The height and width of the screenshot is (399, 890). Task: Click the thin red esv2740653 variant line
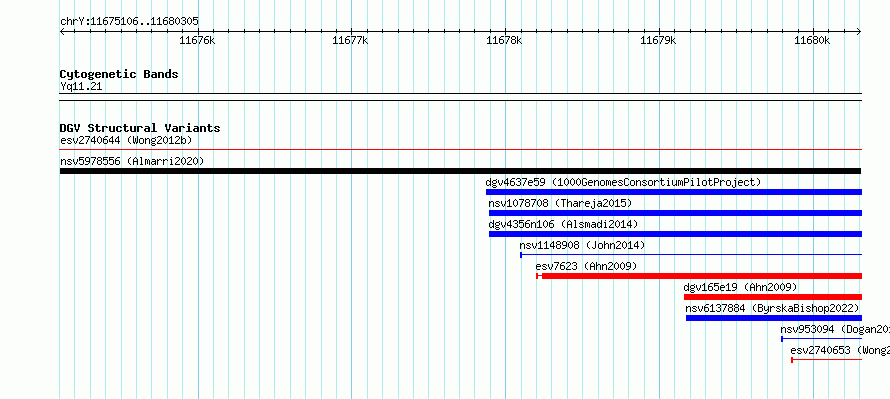826,360
